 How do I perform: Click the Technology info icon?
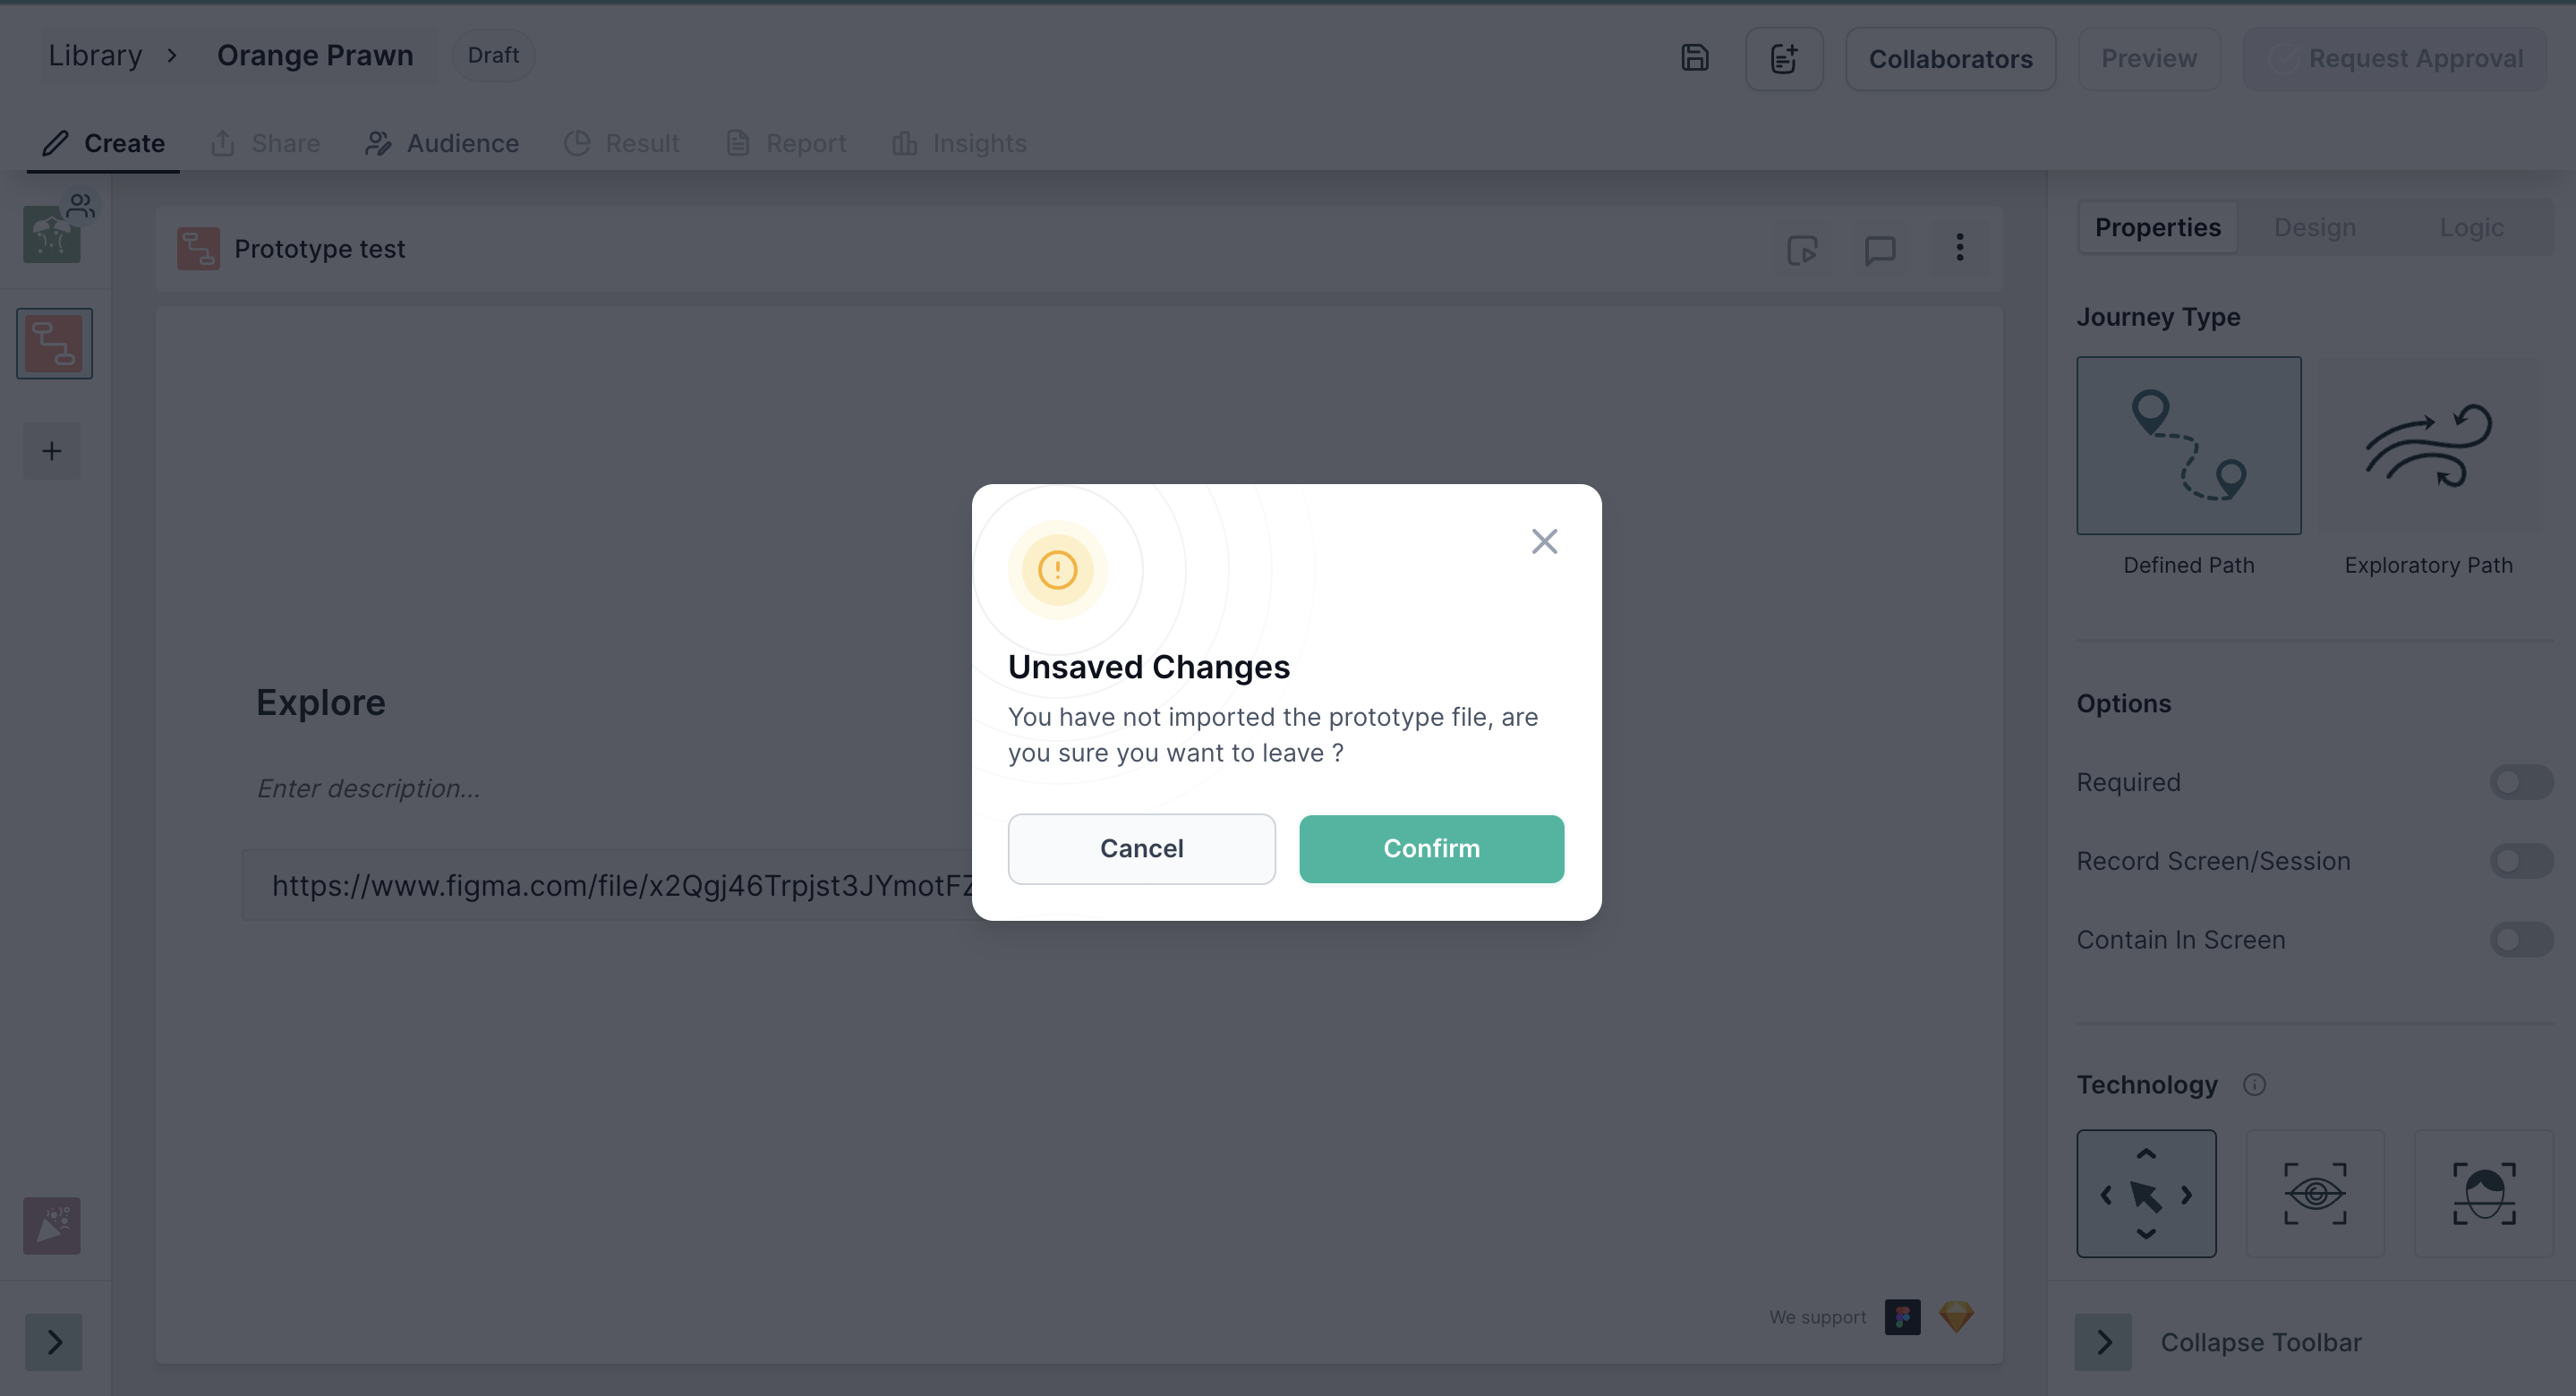point(2254,1084)
